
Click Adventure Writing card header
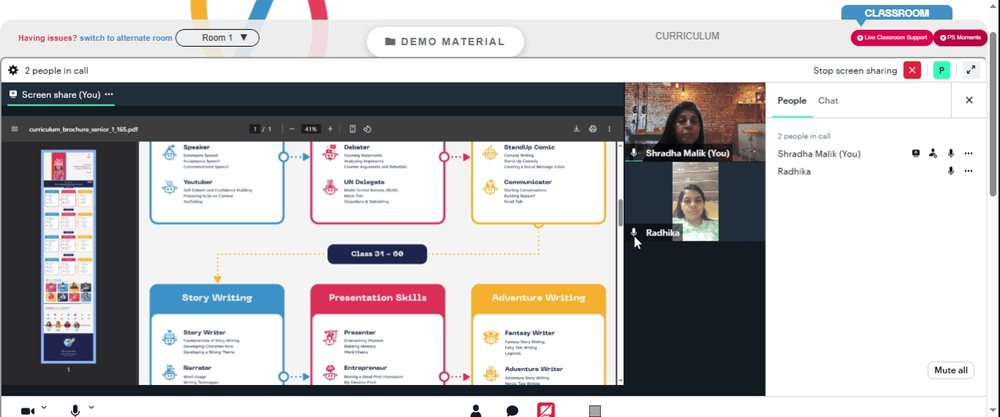538,298
